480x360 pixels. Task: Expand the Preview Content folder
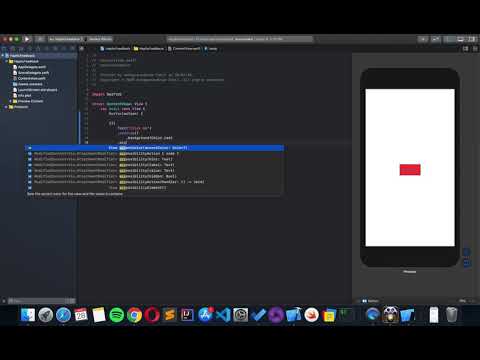click(11, 101)
